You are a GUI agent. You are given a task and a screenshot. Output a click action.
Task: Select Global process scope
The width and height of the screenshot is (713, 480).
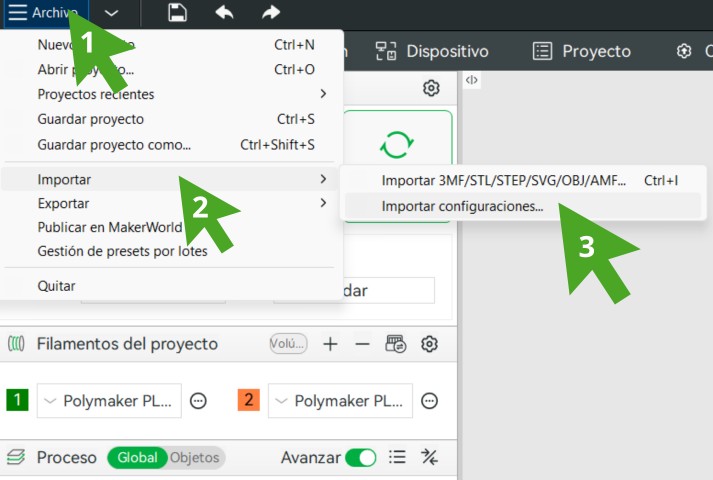[137, 457]
